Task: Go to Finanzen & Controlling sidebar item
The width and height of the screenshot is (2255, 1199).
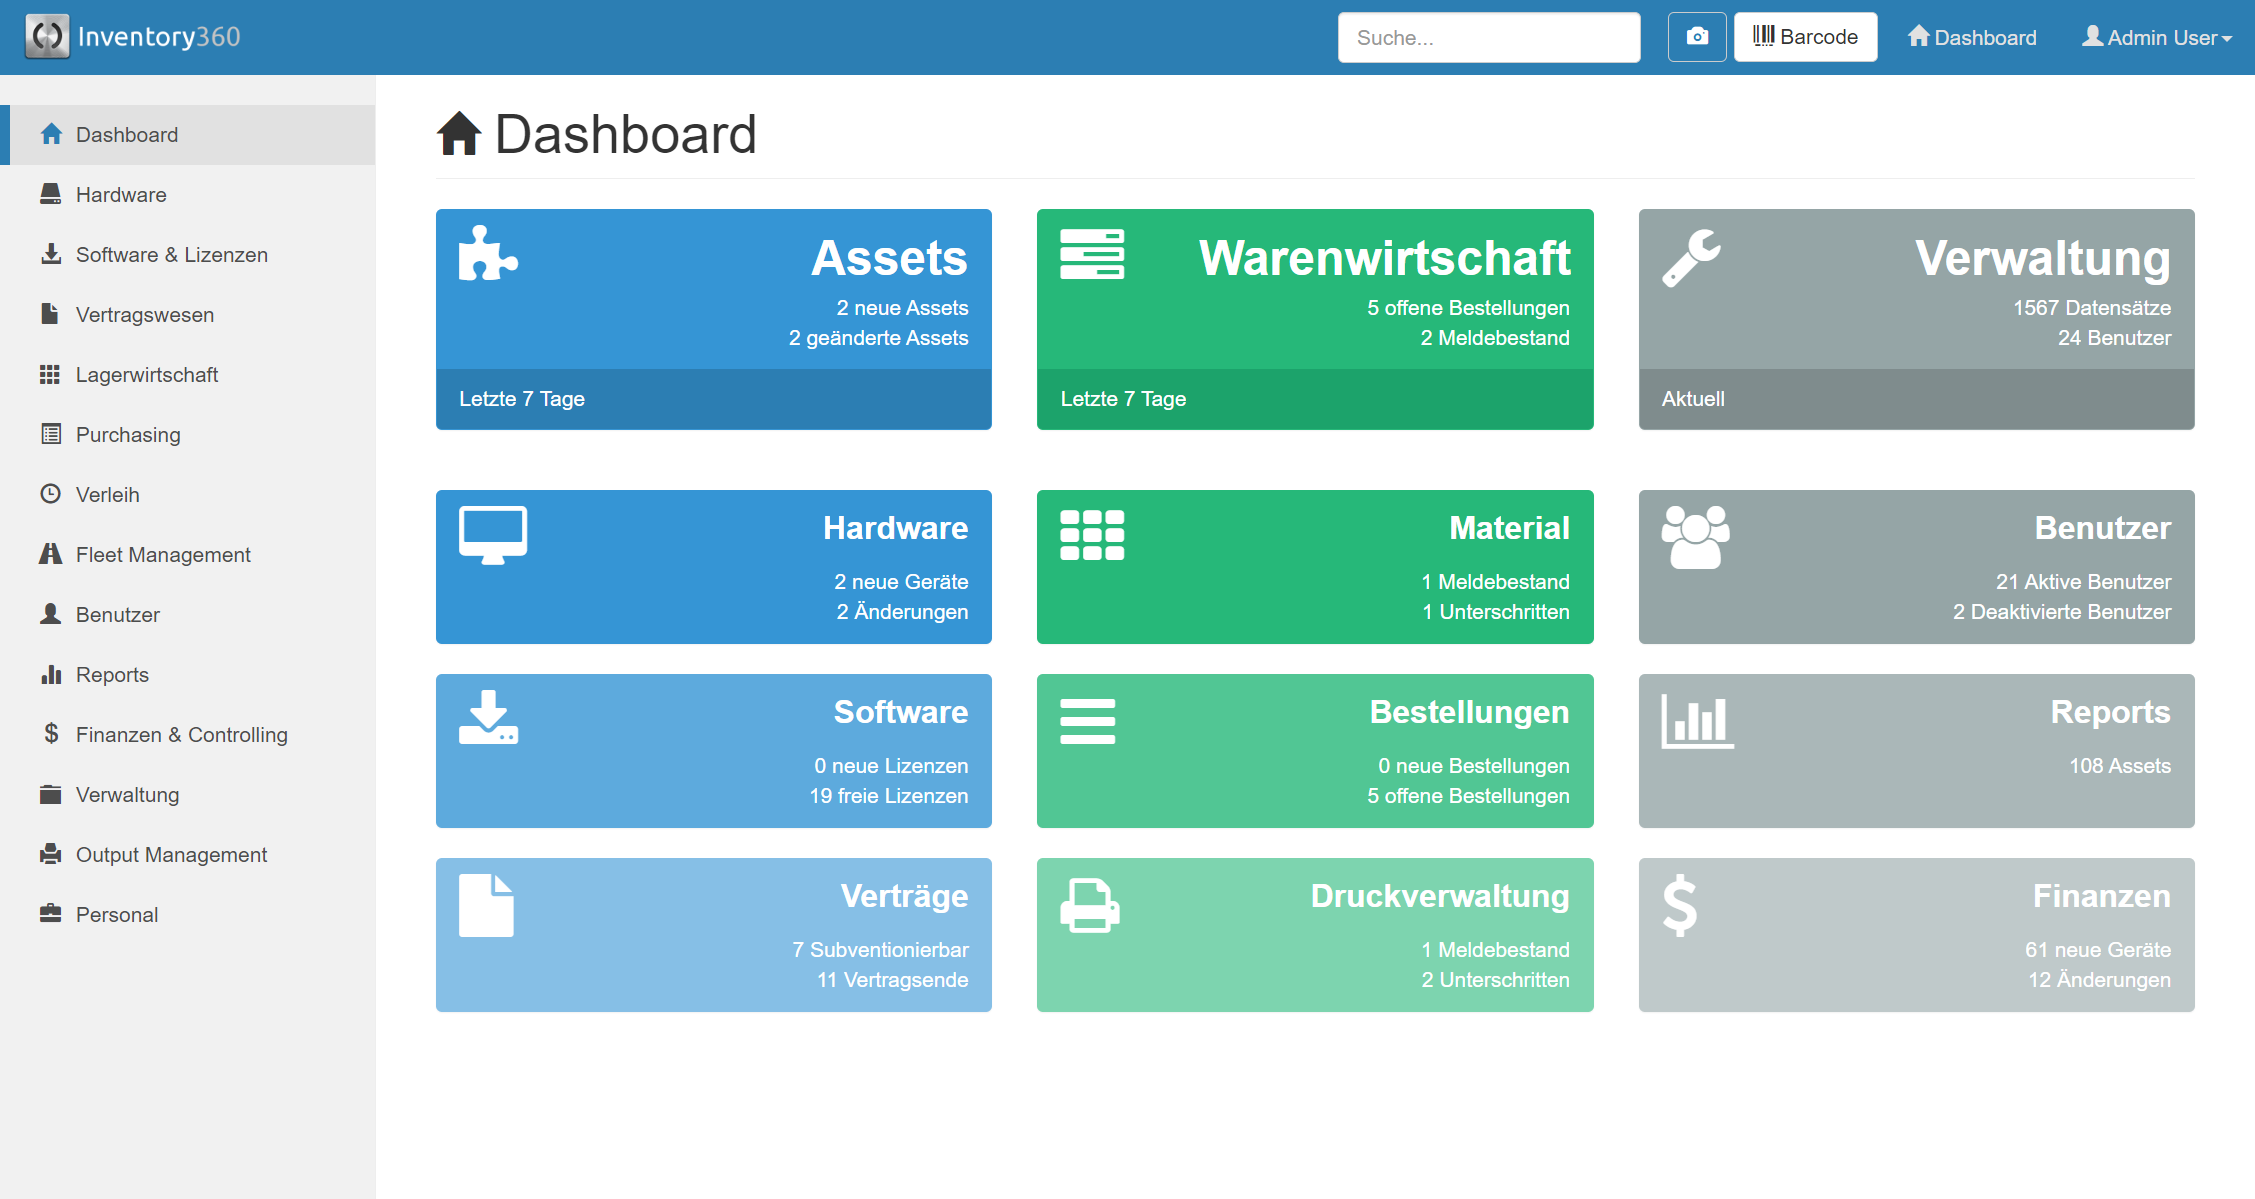Action: tap(181, 735)
